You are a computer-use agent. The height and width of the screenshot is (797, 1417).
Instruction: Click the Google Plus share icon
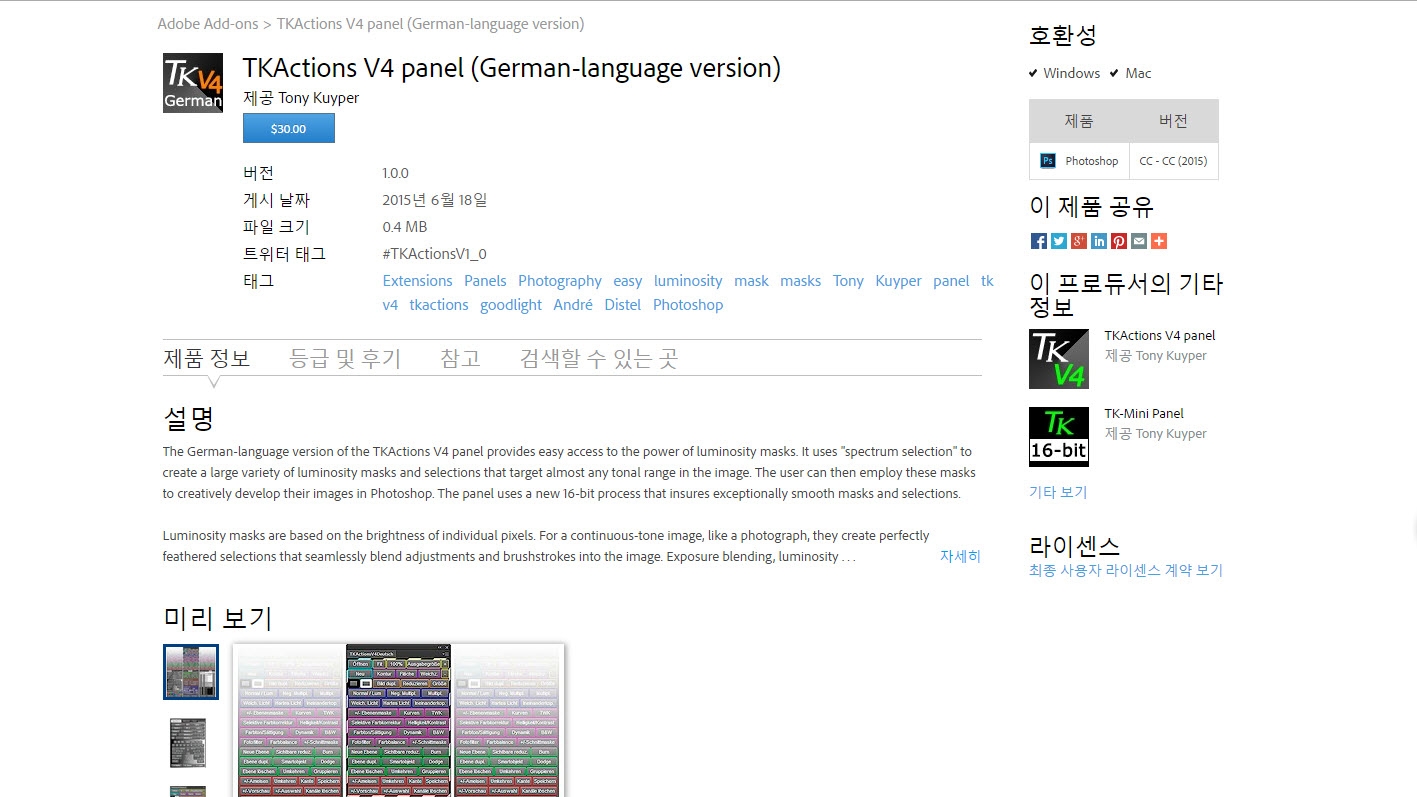point(1078,241)
